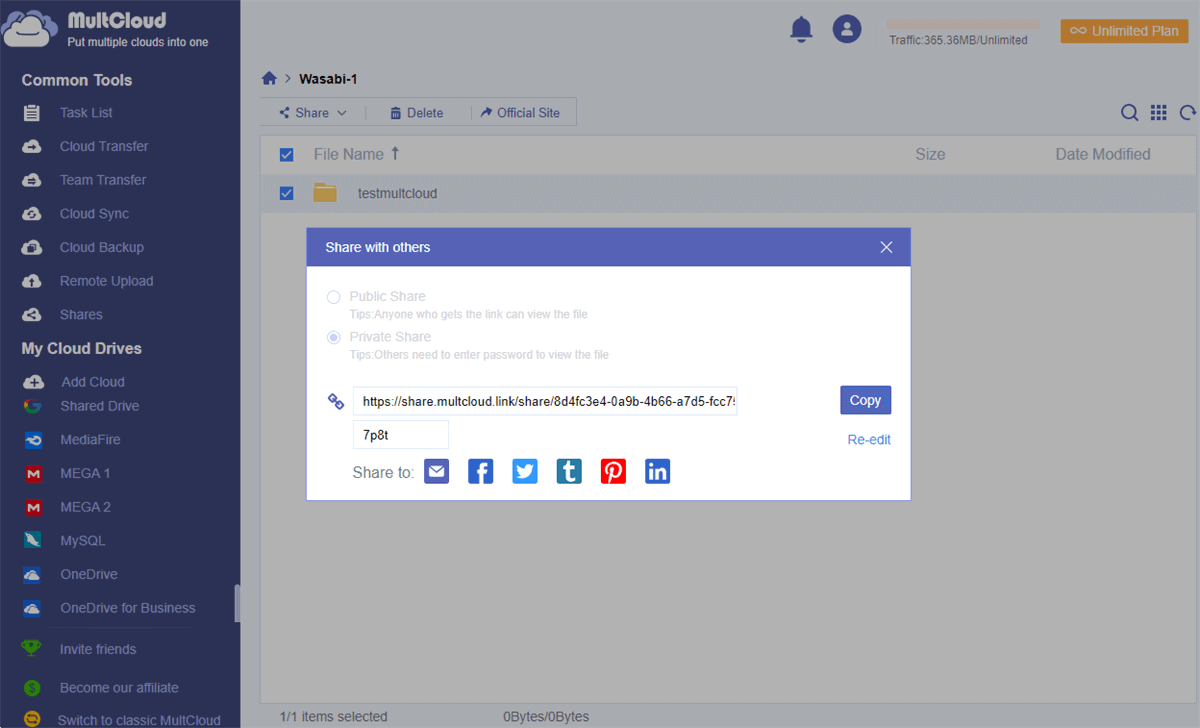This screenshot has width=1200, height=728.
Task: Uncheck the testmultcloud folder checkbox
Action: pos(287,193)
